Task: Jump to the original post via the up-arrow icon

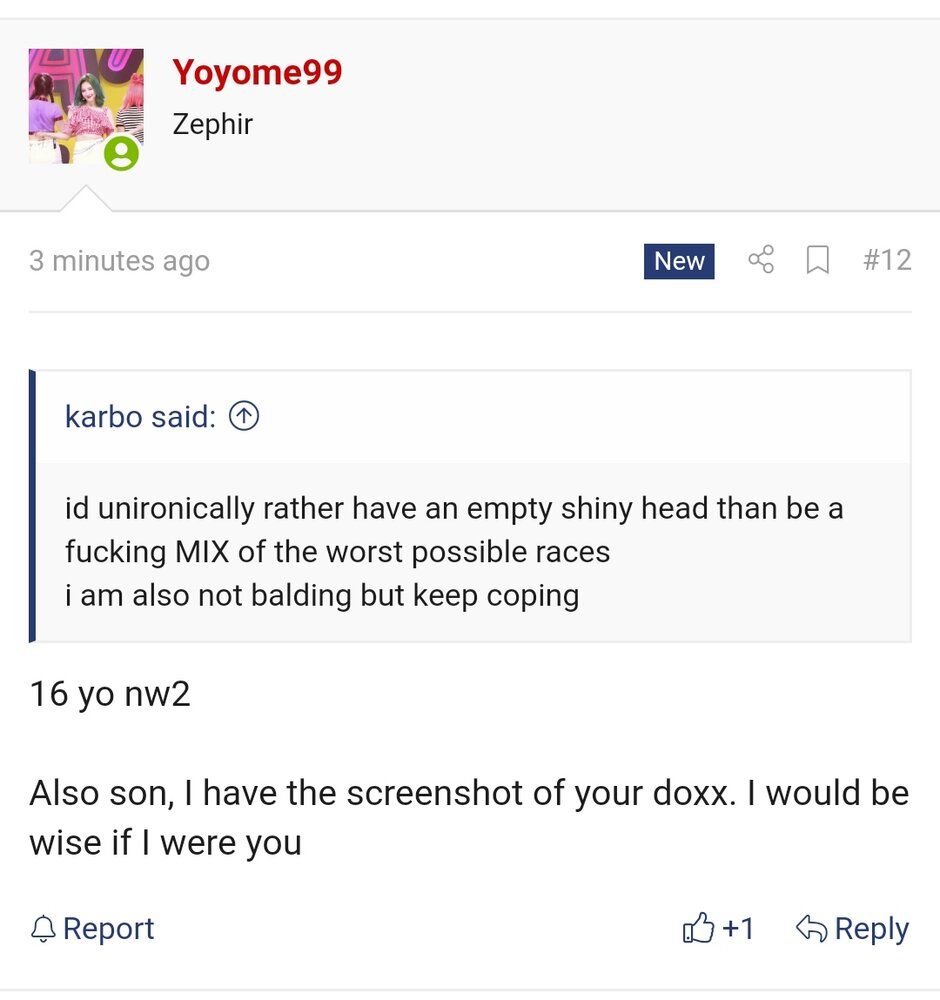Action: [244, 416]
